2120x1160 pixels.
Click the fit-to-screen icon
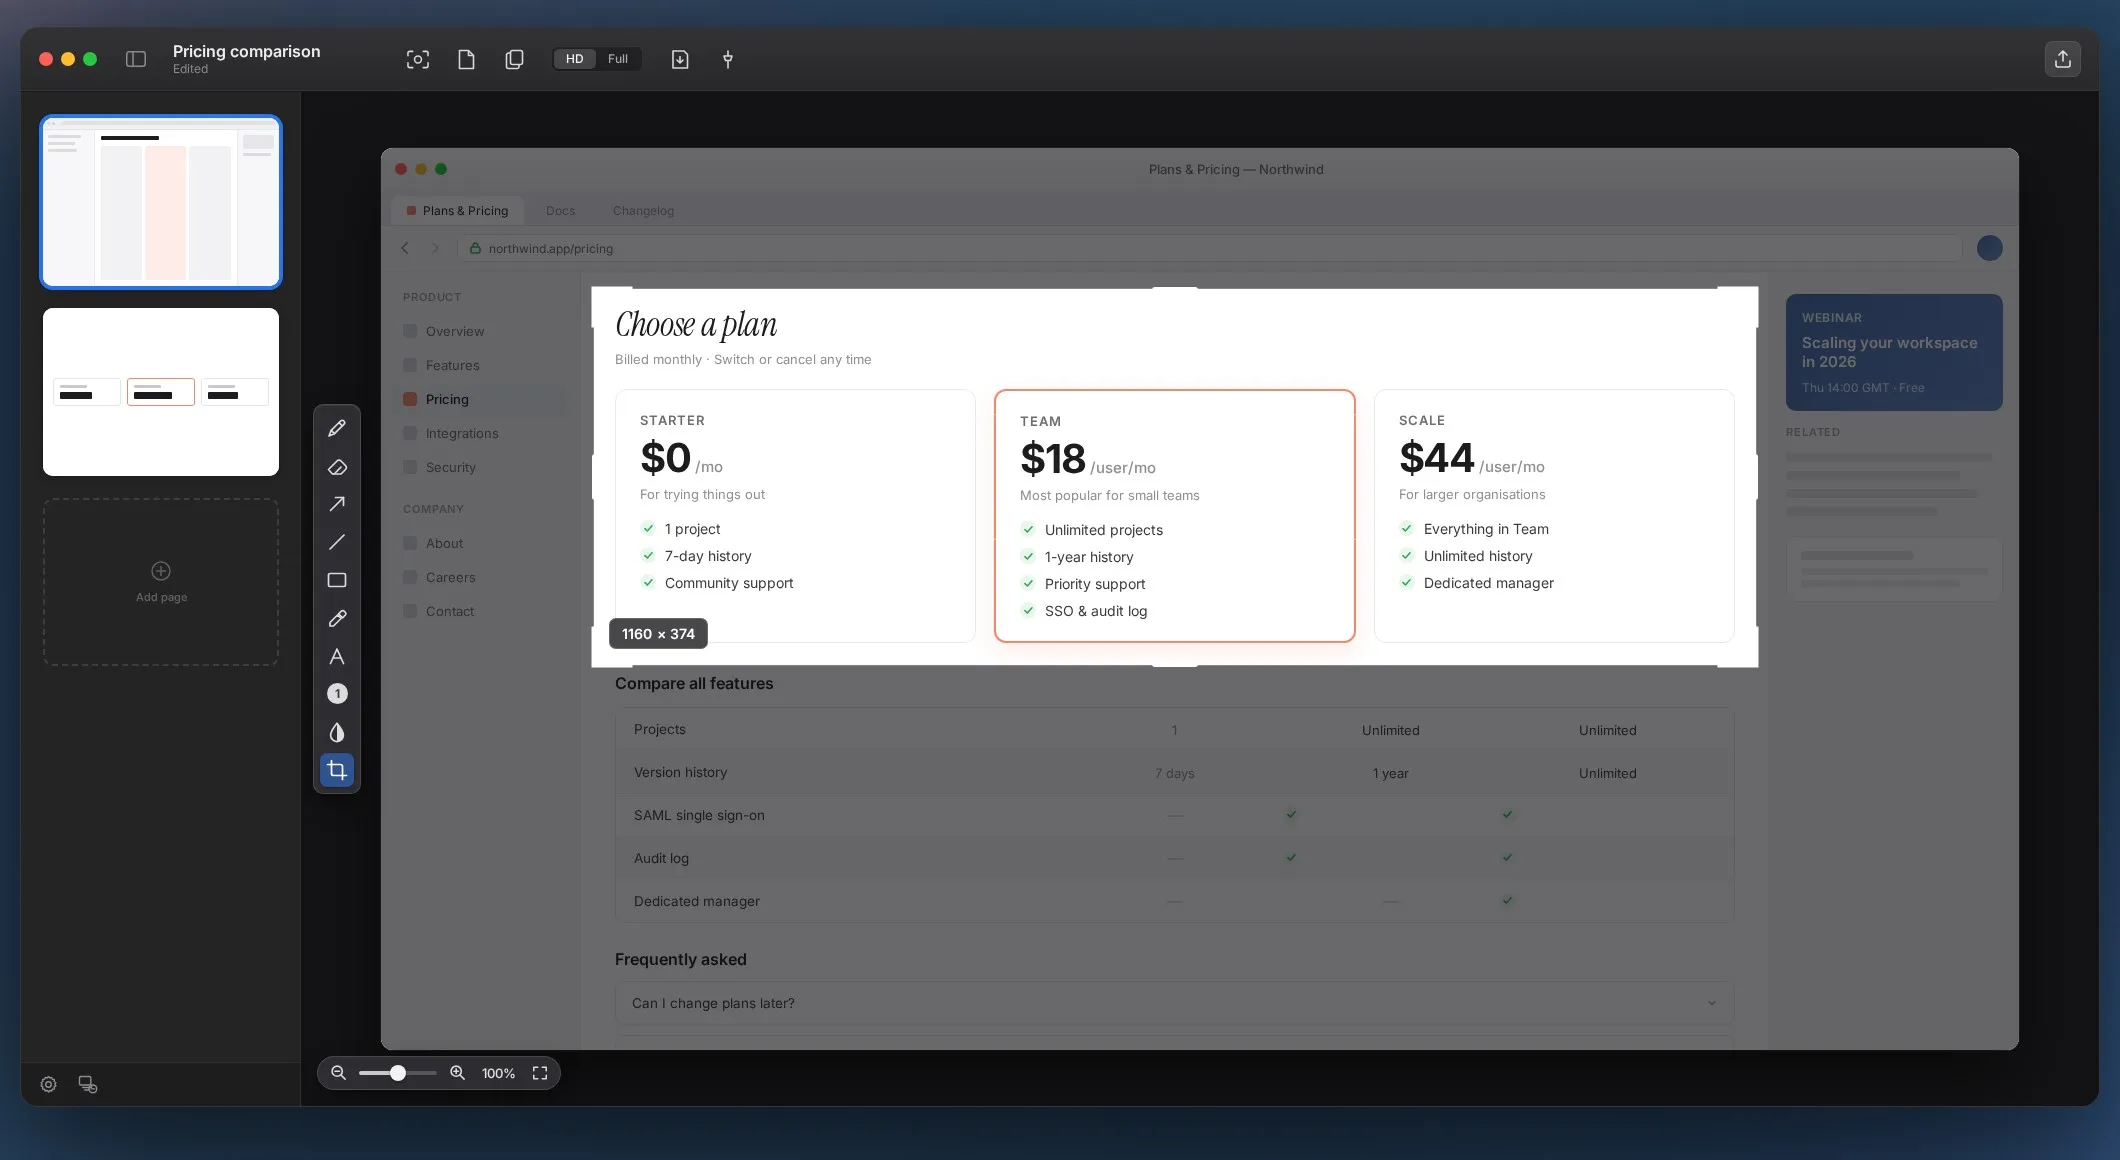(540, 1073)
